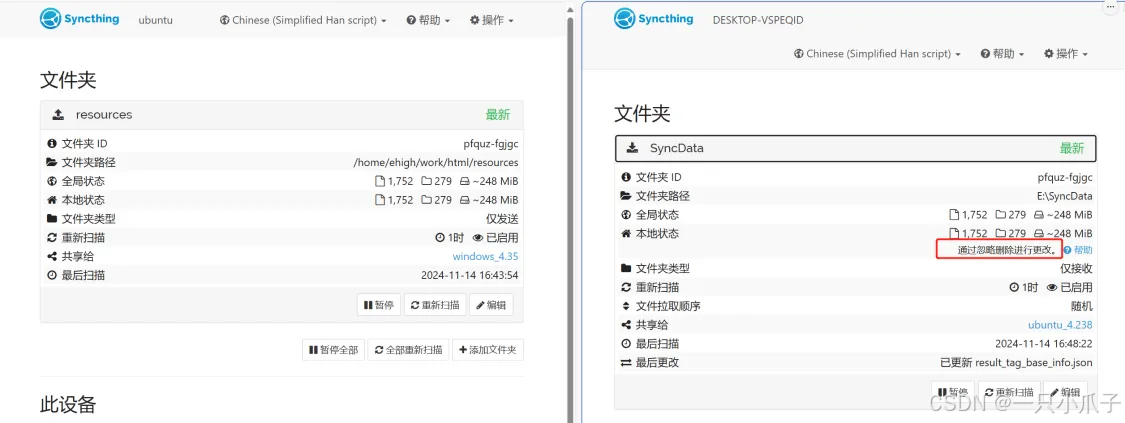Screen dimensions: 1125x423
Task: Click info icon beside 文件夹 ID in DESKTOP window
Action: click(626, 177)
